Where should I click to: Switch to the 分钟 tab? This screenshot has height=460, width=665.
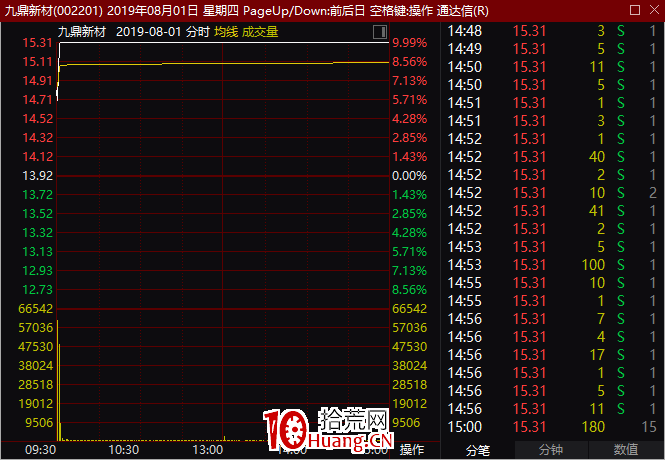click(551, 450)
